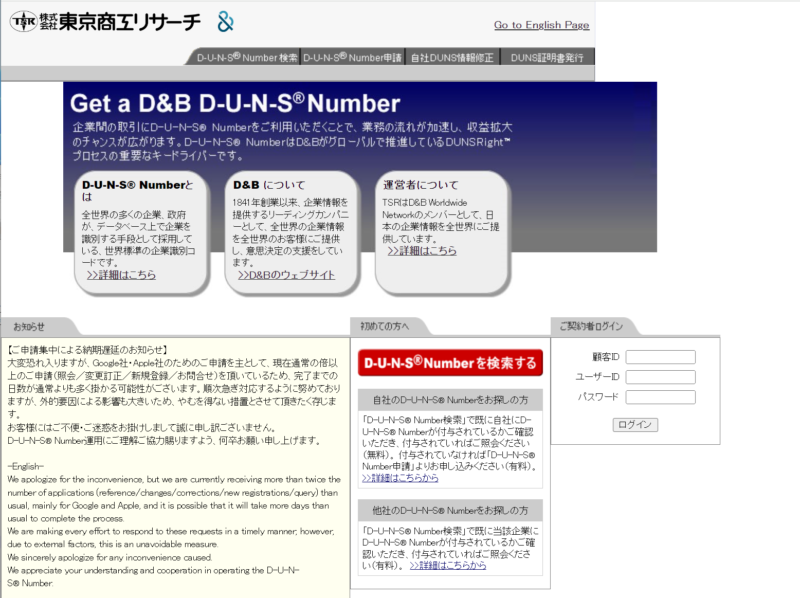The width and height of the screenshot is (800, 598).
Task: Open 詳細はこちらから link for 自社 D-U-N-S search
Action: coord(400,478)
